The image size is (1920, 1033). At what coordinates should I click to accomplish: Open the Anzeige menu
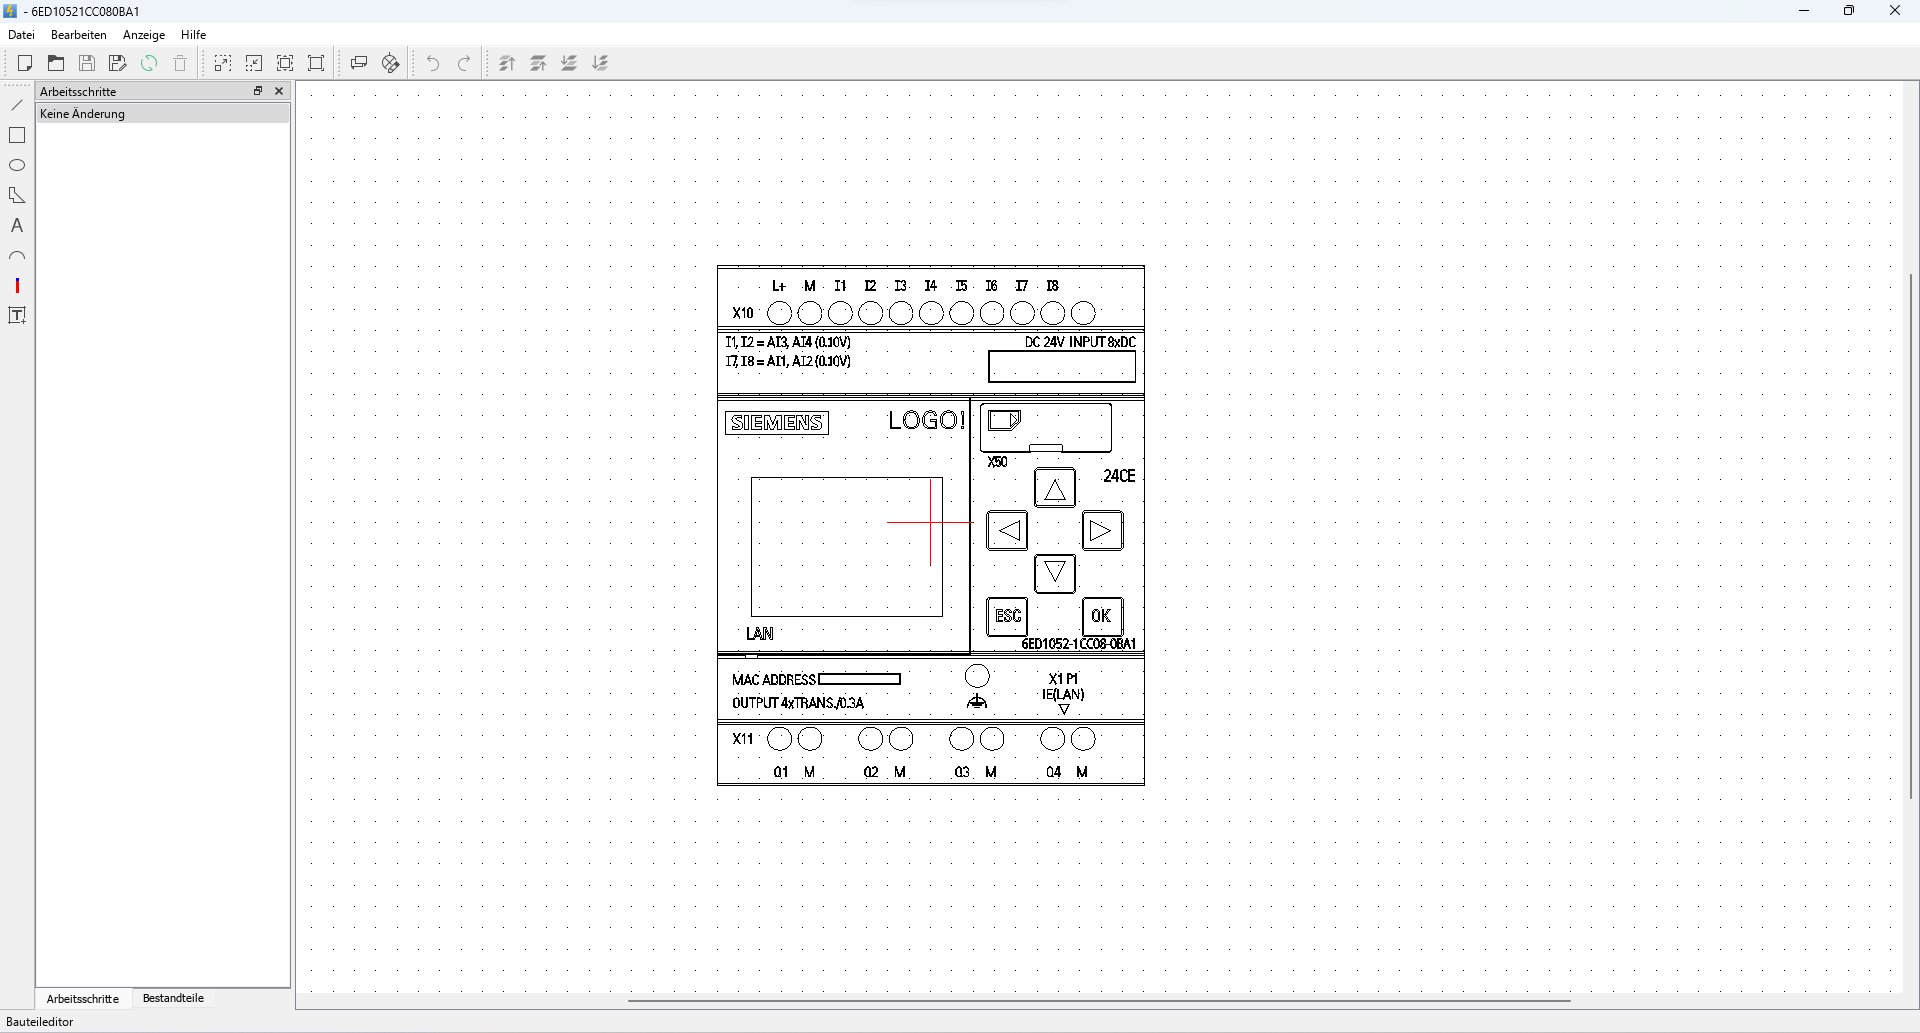point(144,35)
